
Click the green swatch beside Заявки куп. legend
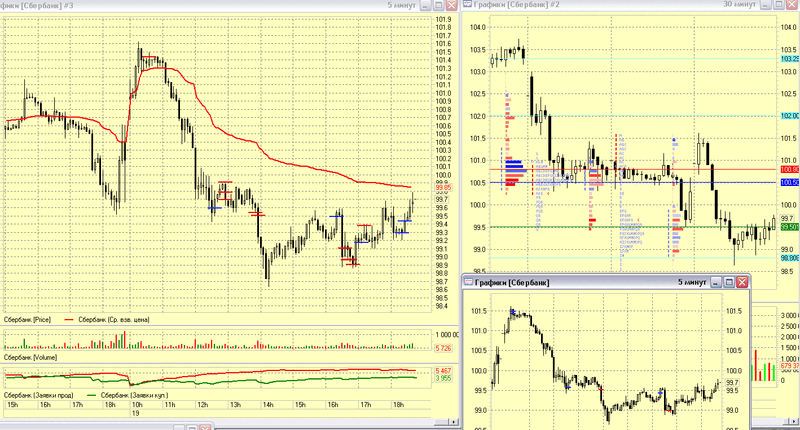(x=91, y=395)
